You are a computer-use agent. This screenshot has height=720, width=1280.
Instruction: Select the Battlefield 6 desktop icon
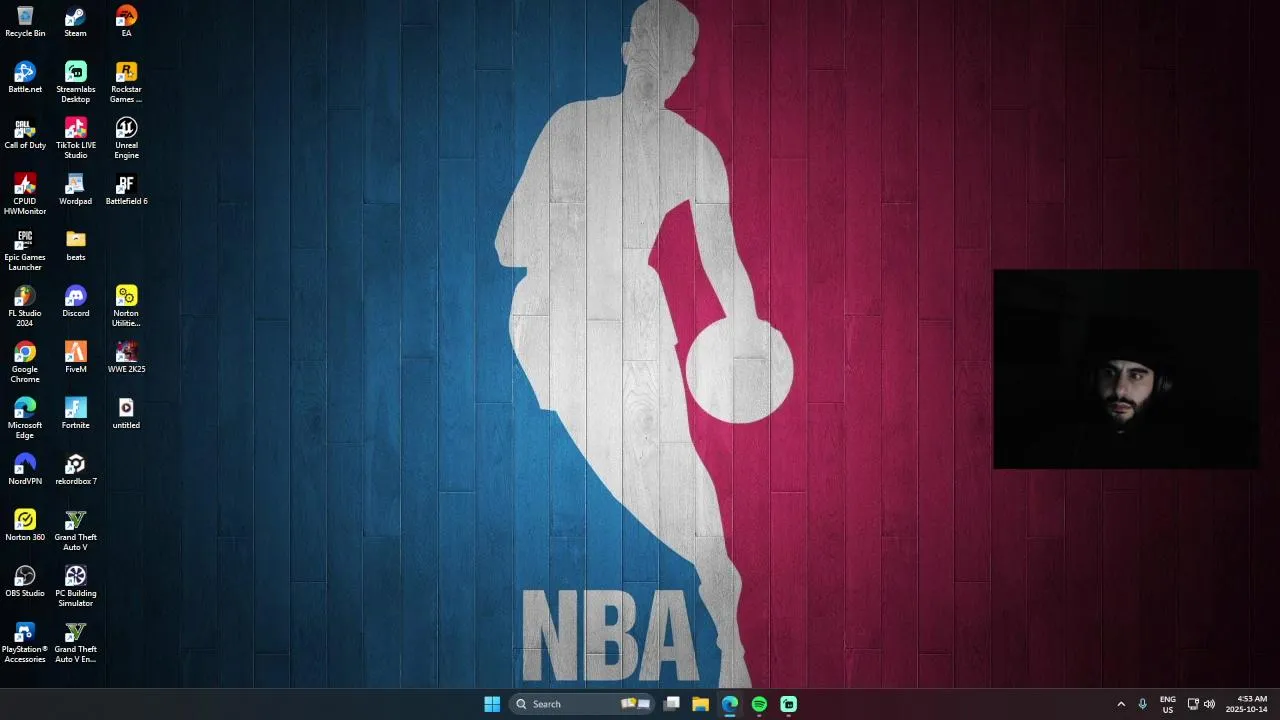click(x=126, y=190)
